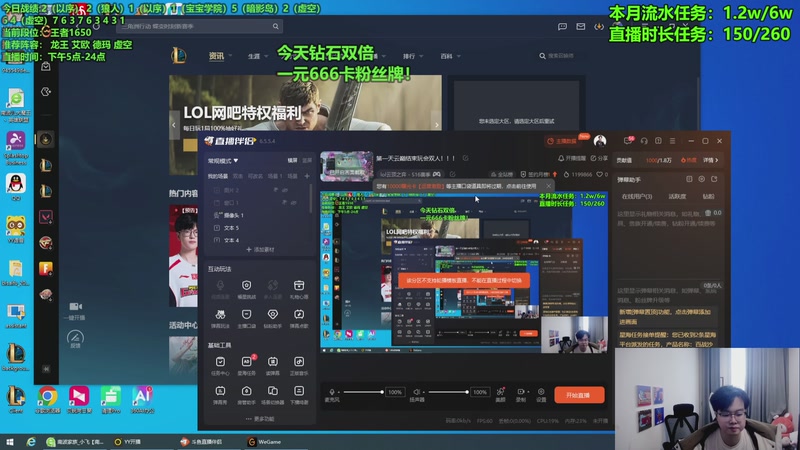Edit stream title pencil icon
This screenshot has width=800, height=450.
click(x=465, y=158)
